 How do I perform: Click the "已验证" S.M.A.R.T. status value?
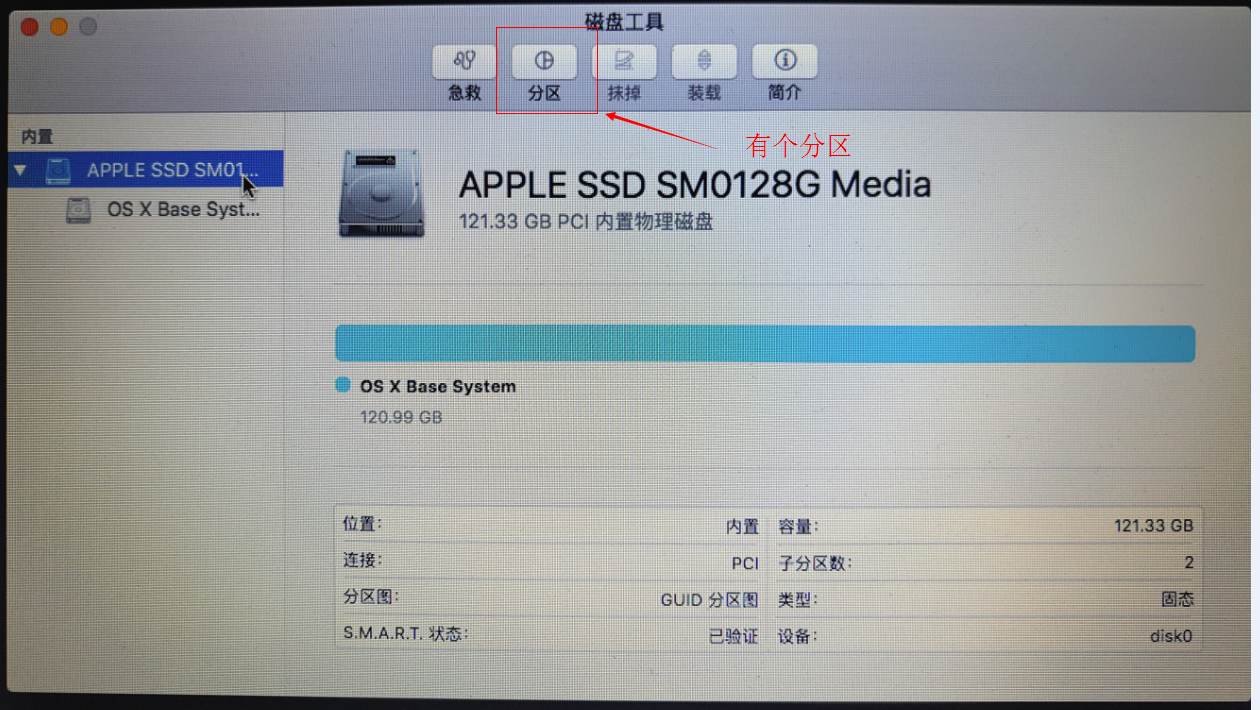pyautogui.click(x=734, y=636)
